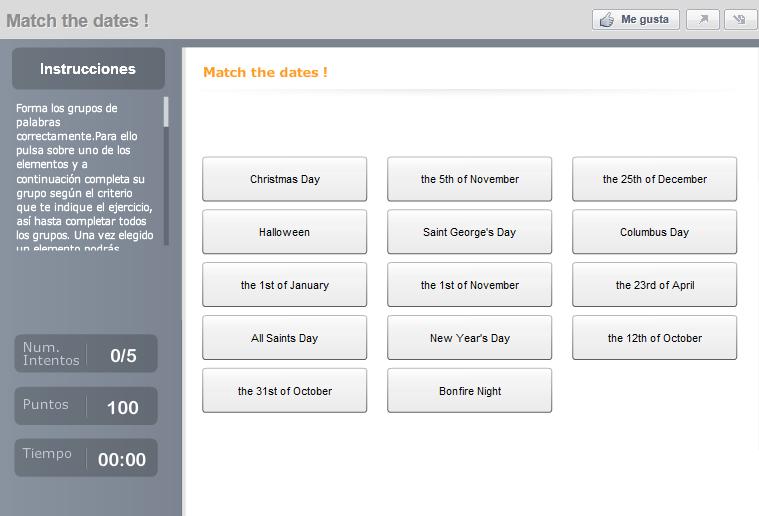759x516 pixels.
Task: Select New Year's Day card
Action: click(x=470, y=338)
